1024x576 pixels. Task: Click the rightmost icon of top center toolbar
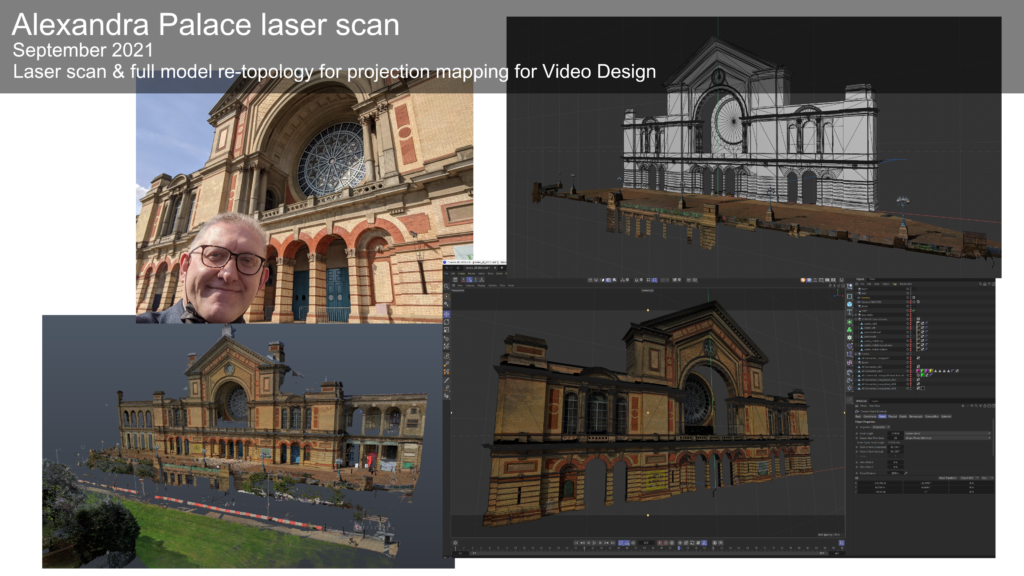click(695, 280)
